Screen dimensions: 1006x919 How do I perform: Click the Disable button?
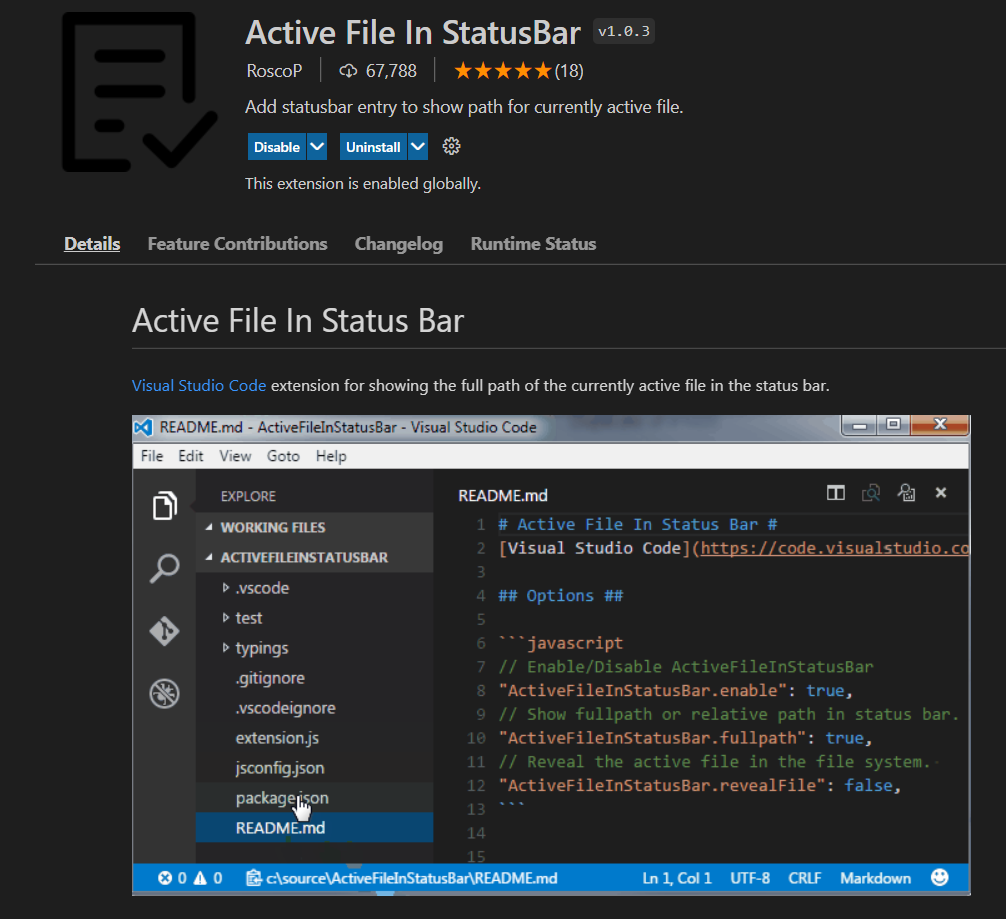click(x=277, y=147)
